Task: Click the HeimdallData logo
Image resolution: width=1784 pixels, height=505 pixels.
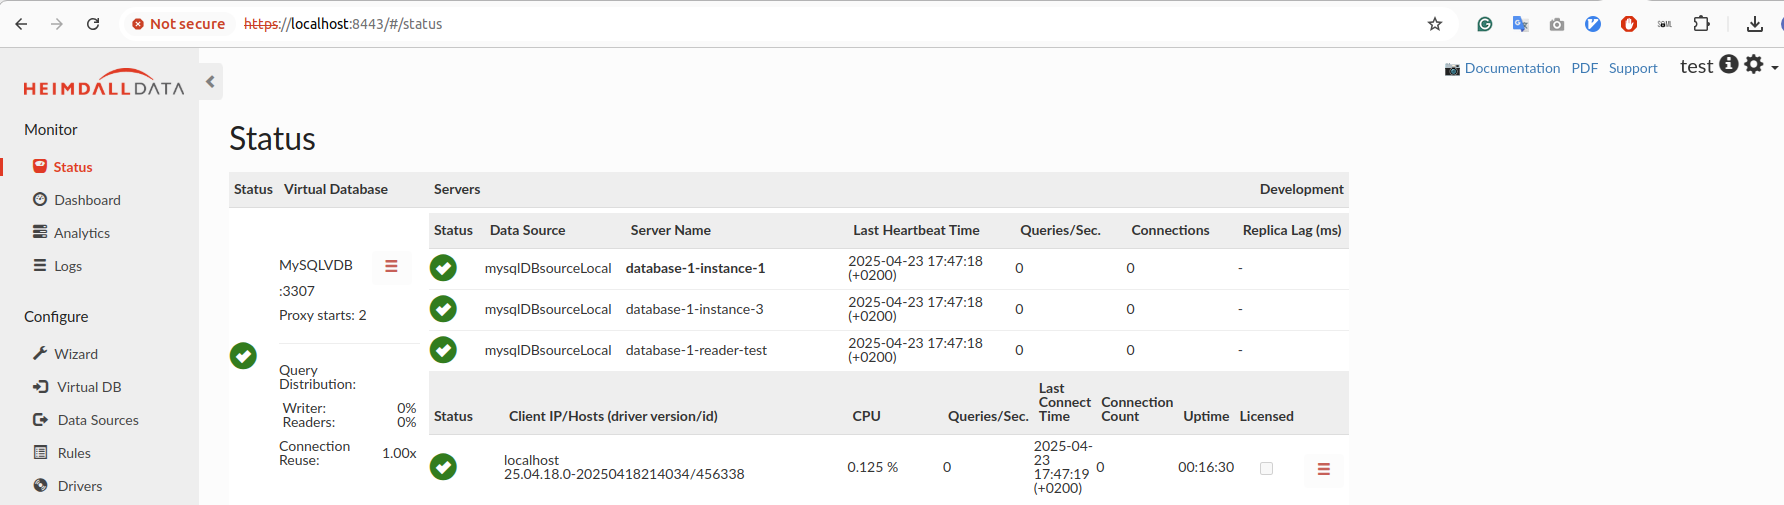Action: click(x=103, y=83)
